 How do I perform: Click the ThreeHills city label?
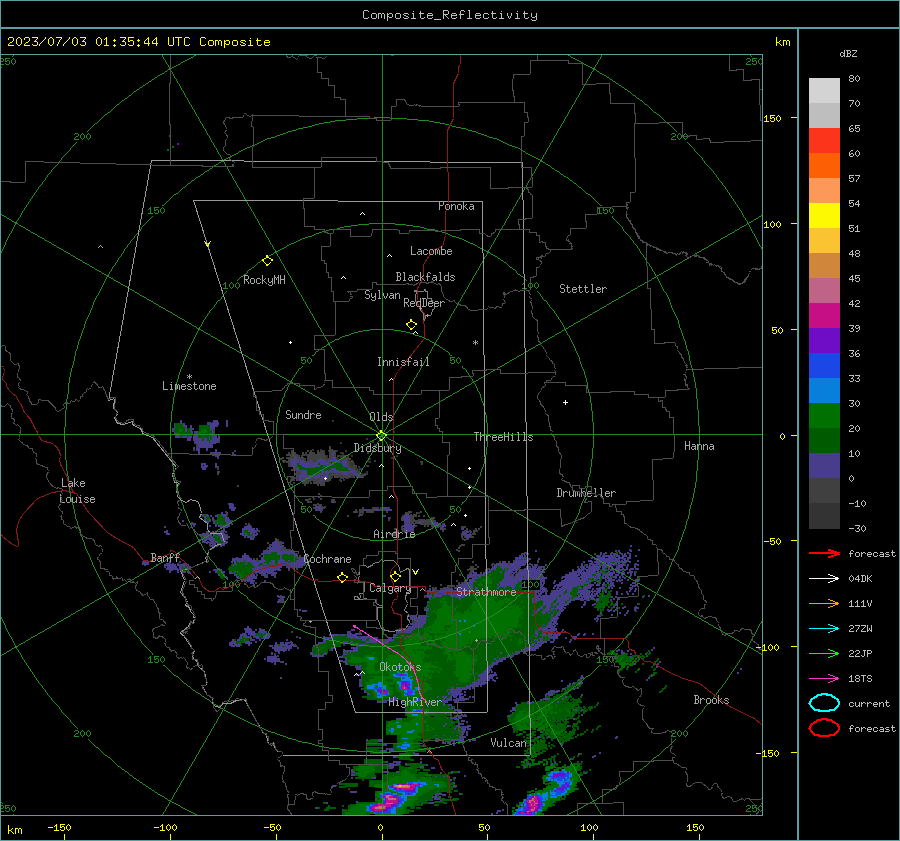(x=503, y=437)
